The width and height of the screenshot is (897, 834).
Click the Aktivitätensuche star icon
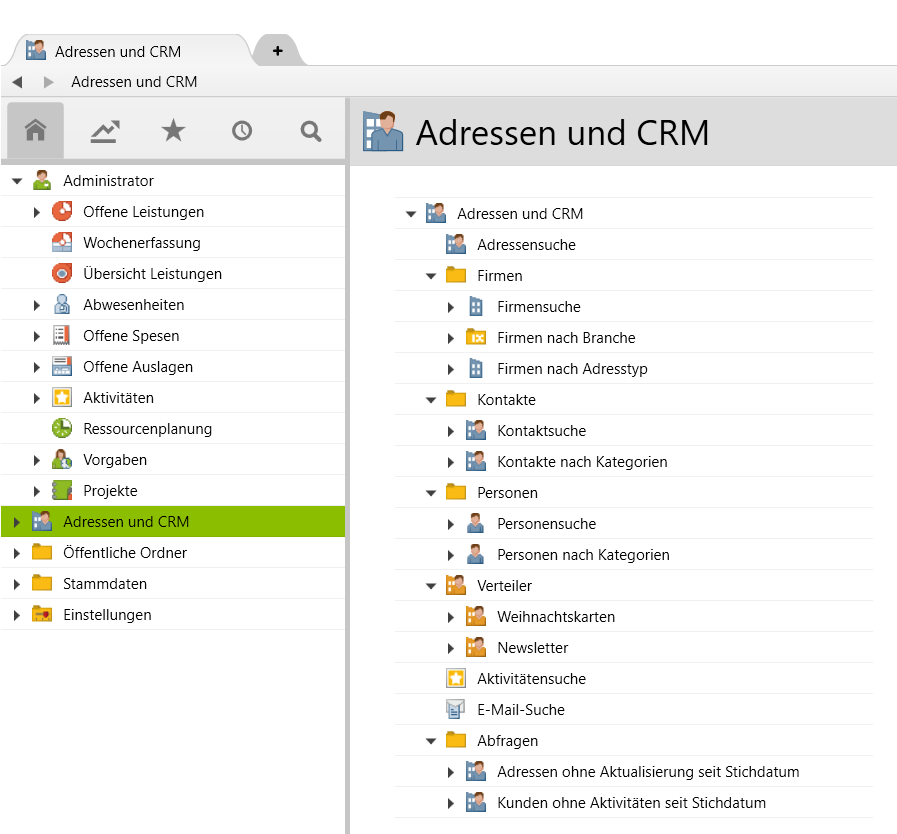[456, 678]
